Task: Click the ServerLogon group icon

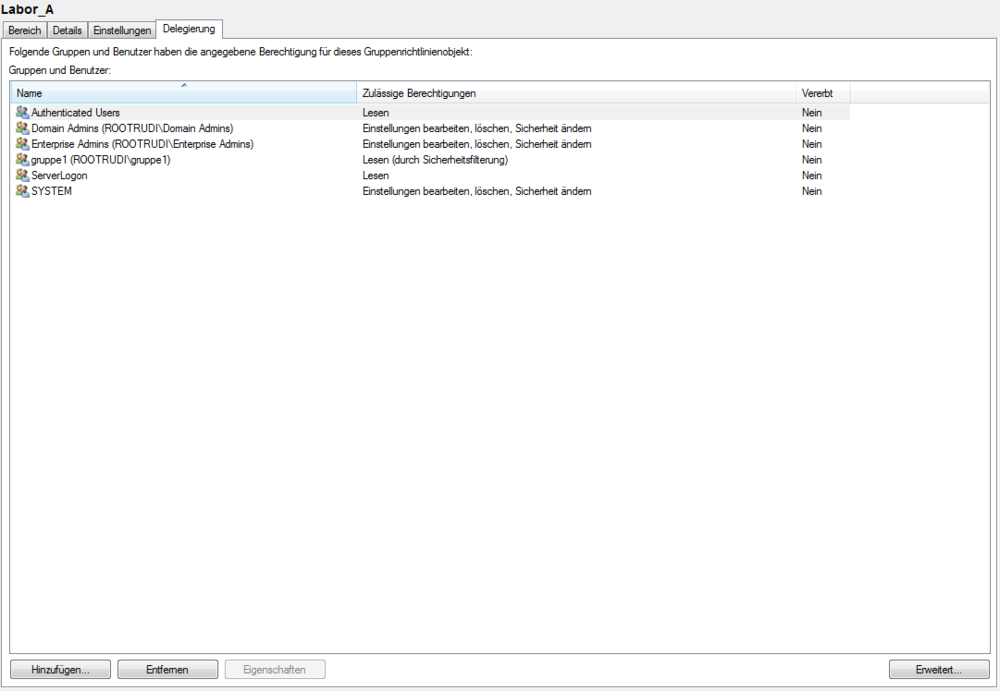Action: tap(23, 176)
